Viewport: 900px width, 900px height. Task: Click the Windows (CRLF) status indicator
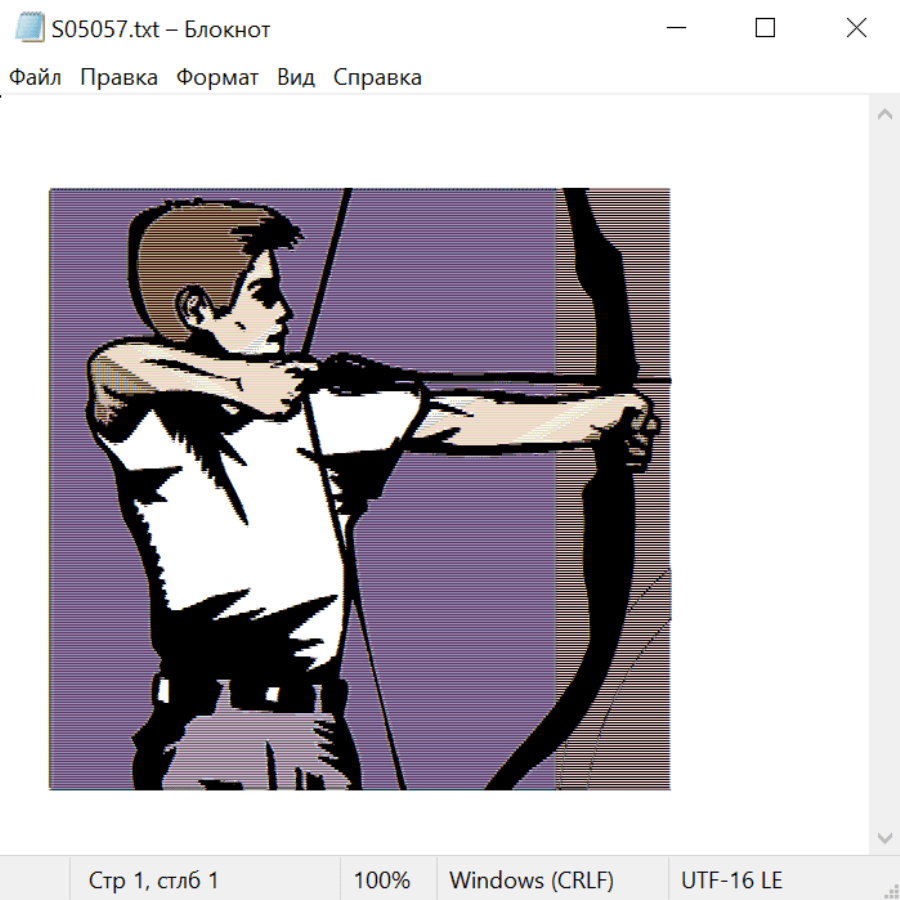(x=531, y=881)
